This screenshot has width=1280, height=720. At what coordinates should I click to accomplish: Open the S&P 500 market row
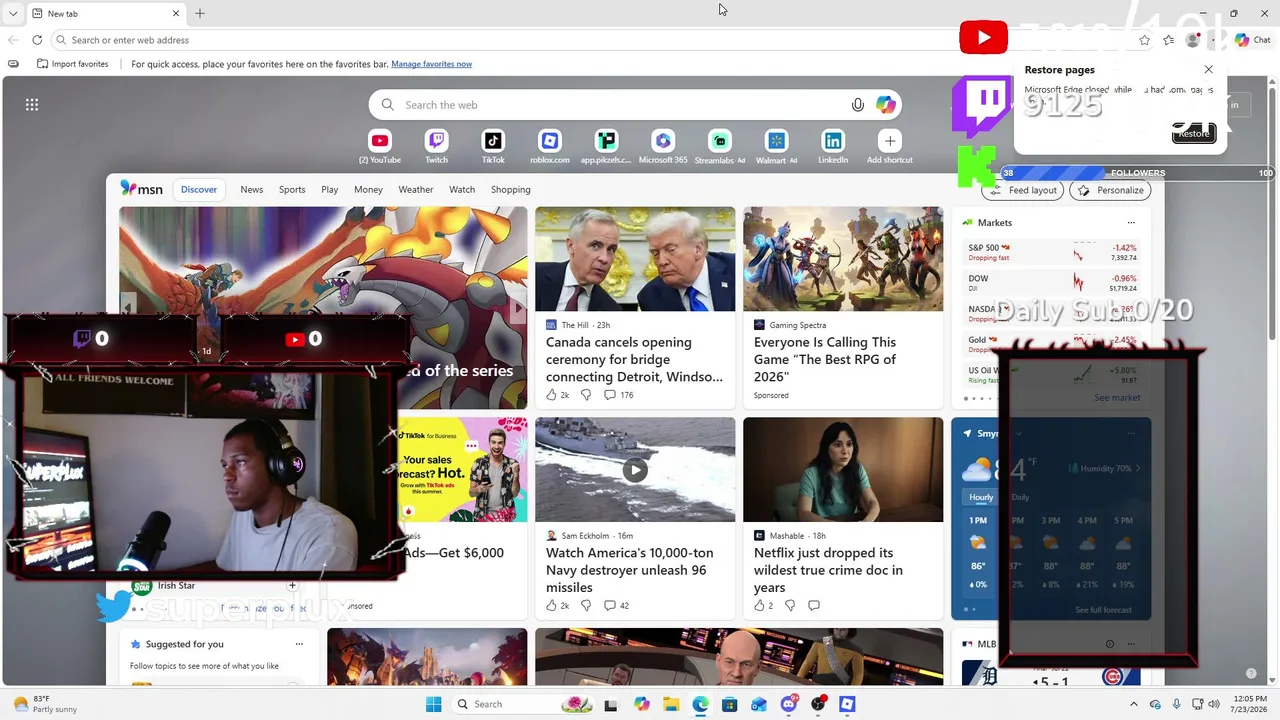pos(1052,252)
